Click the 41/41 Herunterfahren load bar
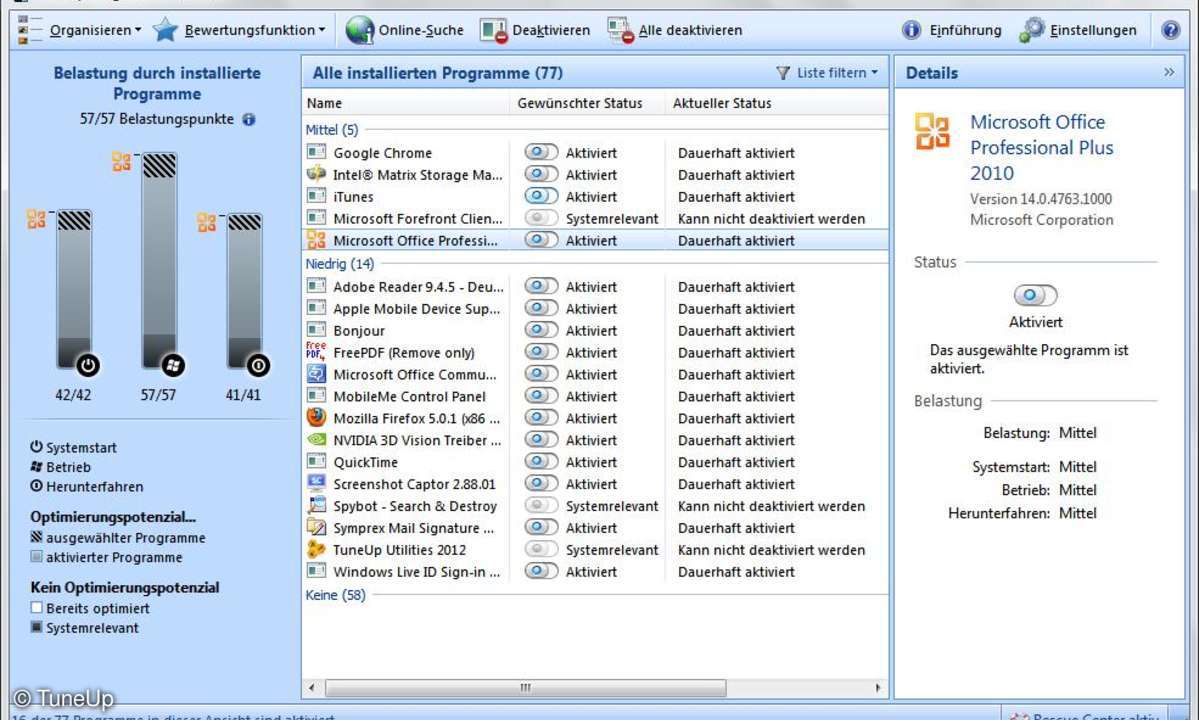The width and height of the screenshot is (1199, 720). tap(245, 291)
